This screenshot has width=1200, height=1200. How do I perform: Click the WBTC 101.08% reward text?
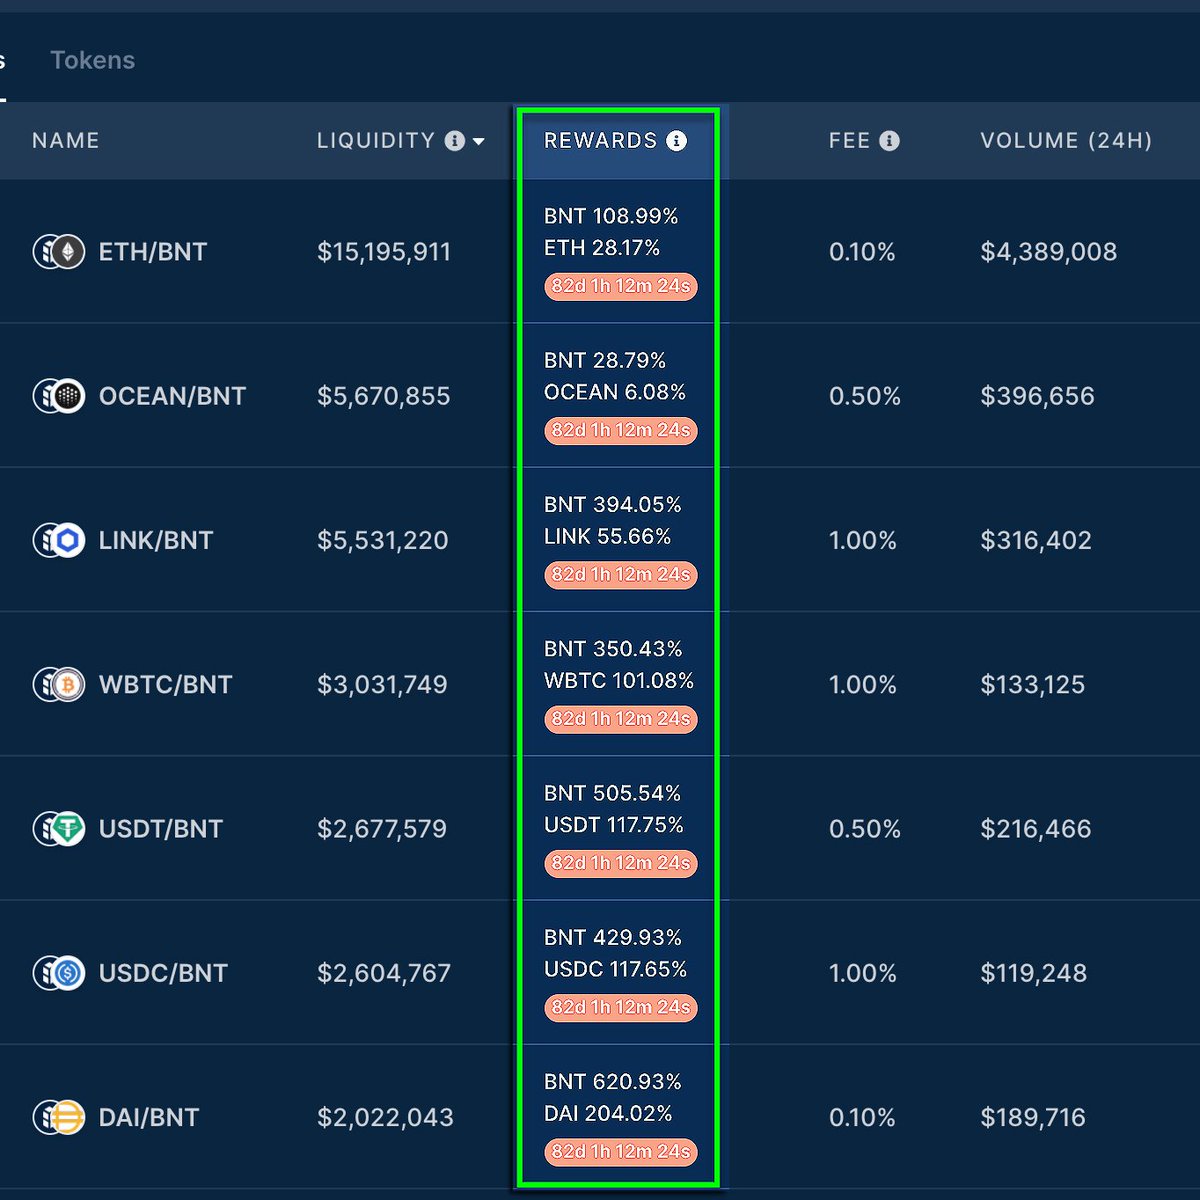tap(619, 681)
